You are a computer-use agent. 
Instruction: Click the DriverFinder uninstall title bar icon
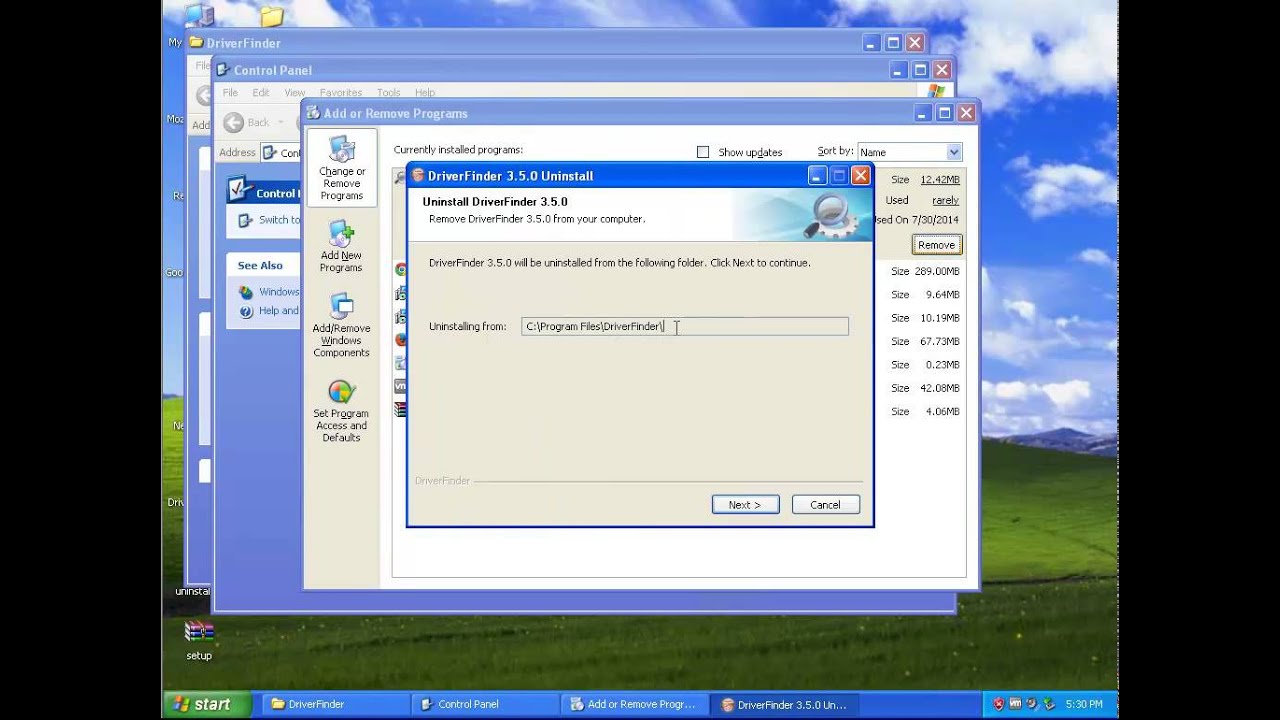(x=418, y=176)
